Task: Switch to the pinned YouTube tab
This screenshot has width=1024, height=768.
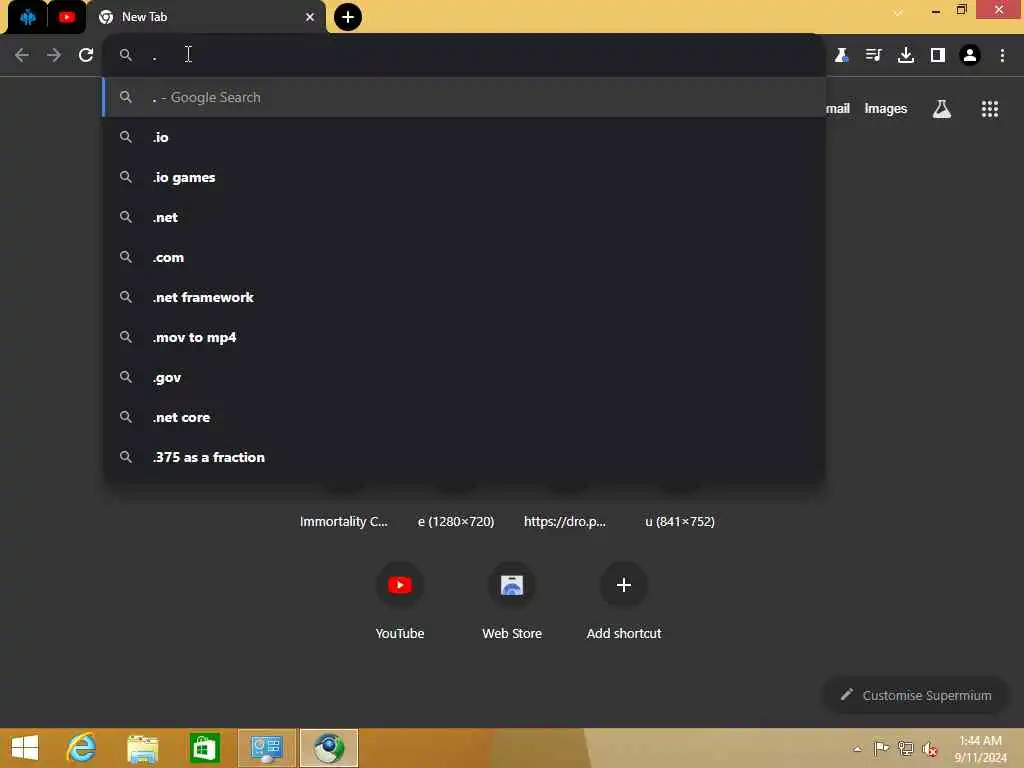Action: point(67,17)
